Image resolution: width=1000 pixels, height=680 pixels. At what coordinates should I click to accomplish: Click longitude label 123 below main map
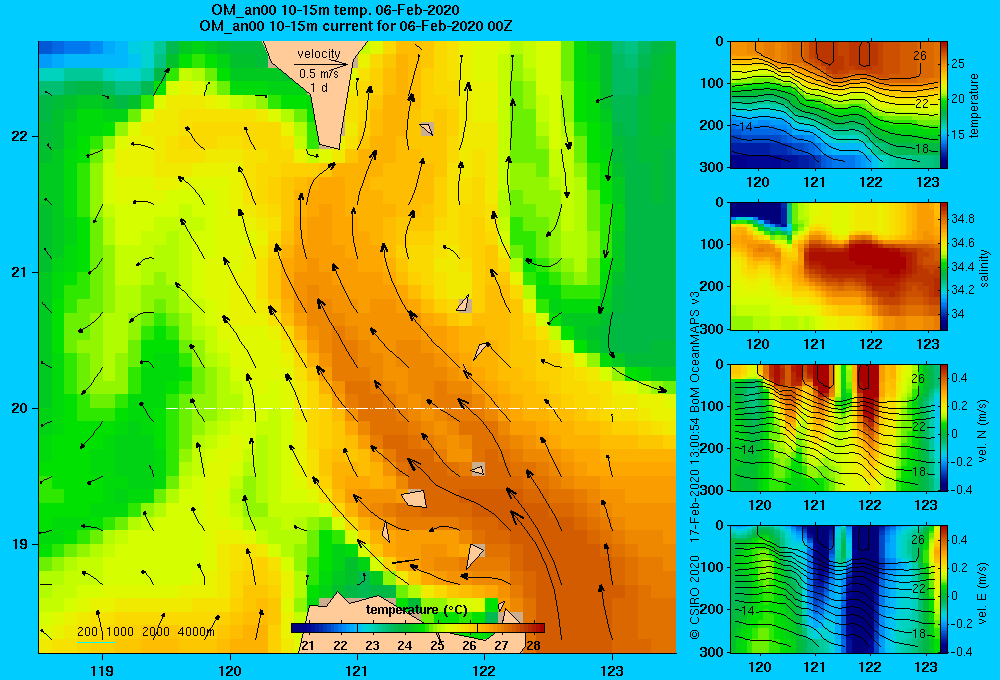(x=612, y=670)
